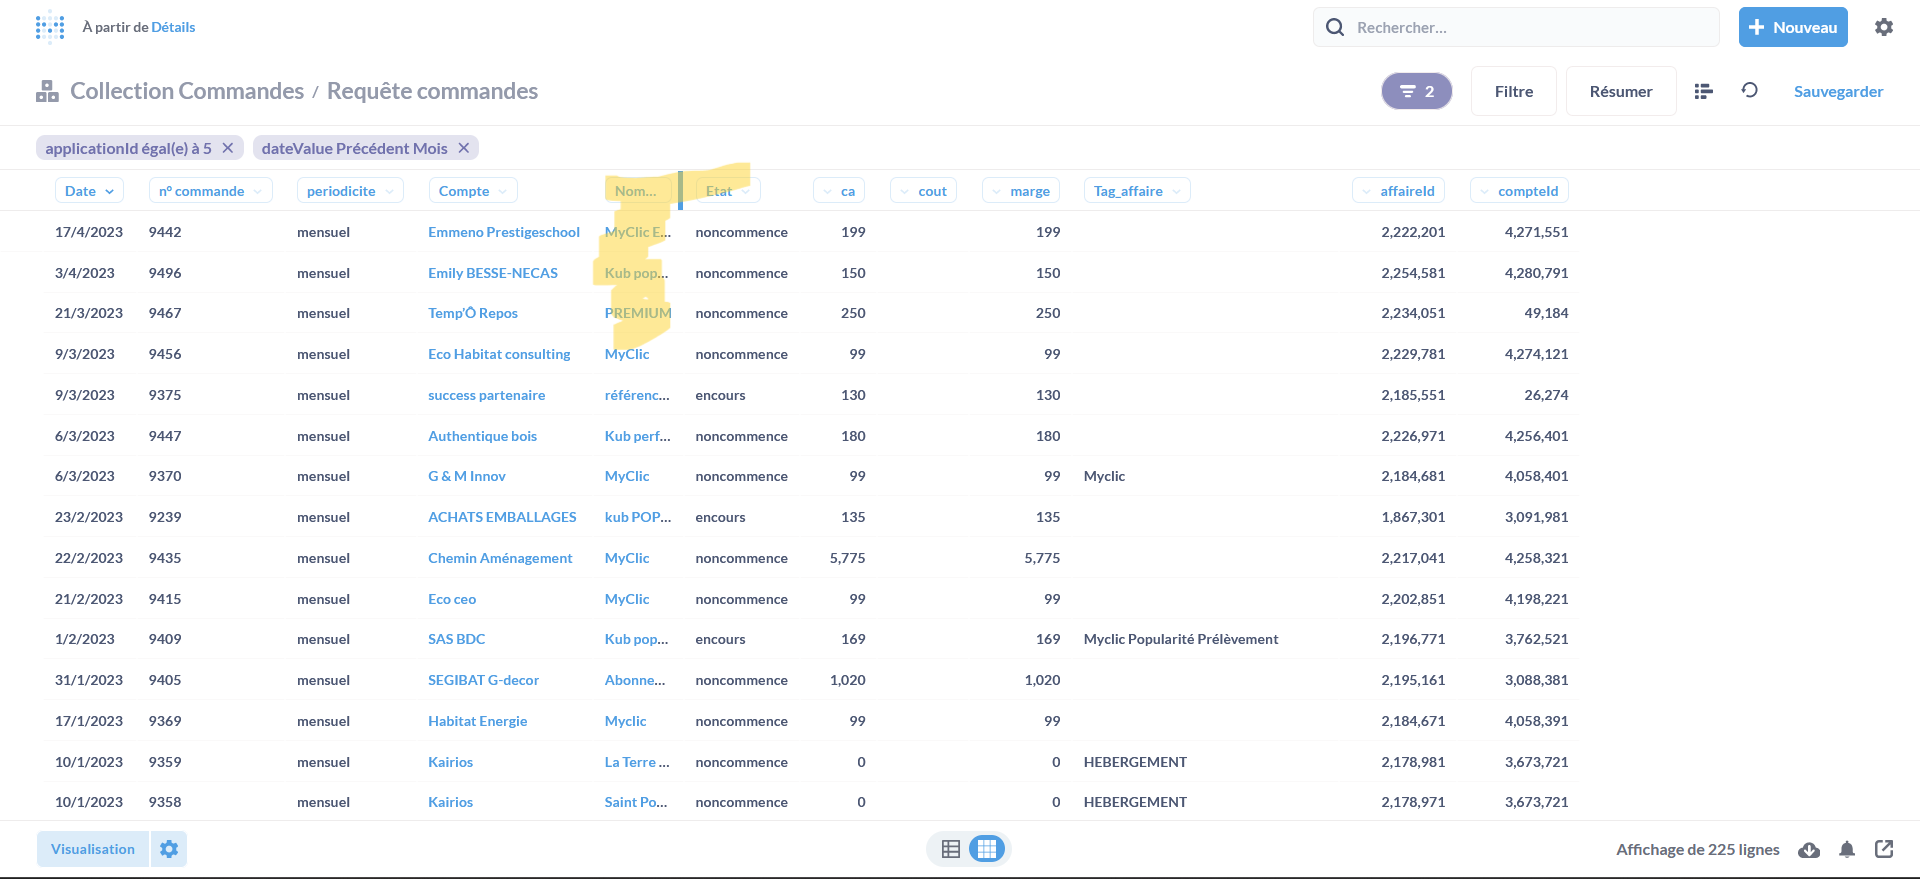Viewport: 1920px width, 879px height.
Task: Open Requête commandes breadcrumb
Action: (432, 91)
